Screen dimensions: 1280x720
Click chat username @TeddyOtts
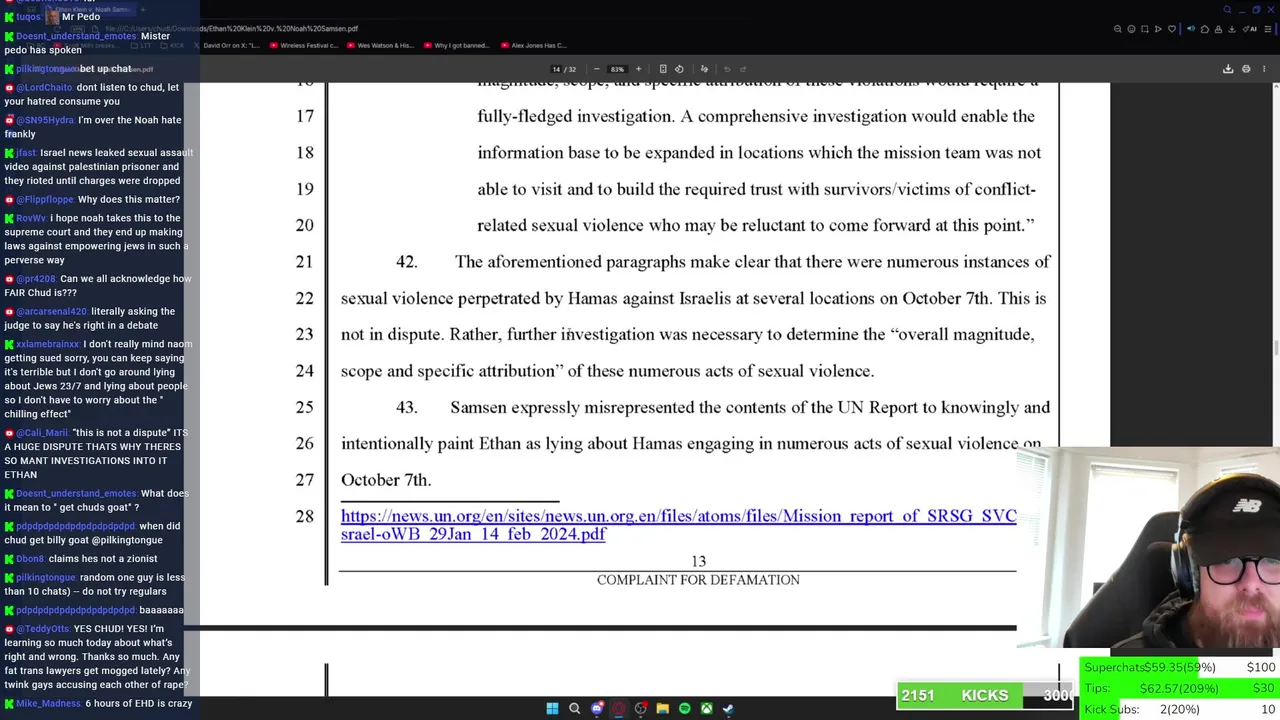[43, 629]
